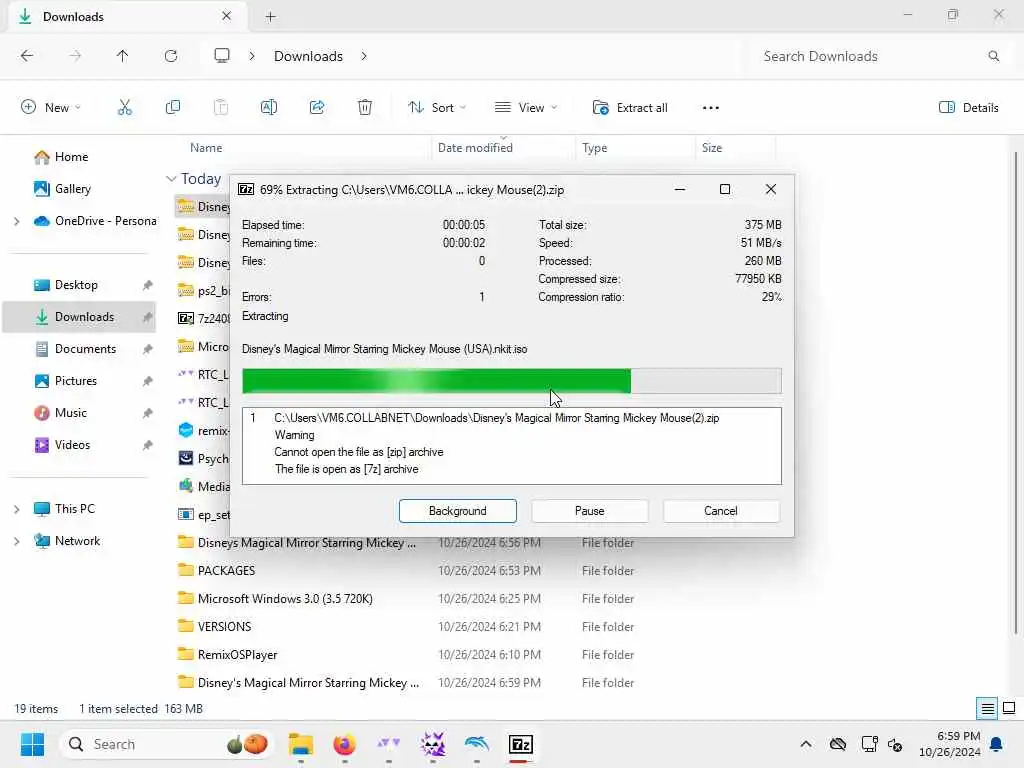Expand This PC tree node
The image size is (1024, 768).
click(x=16, y=509)
